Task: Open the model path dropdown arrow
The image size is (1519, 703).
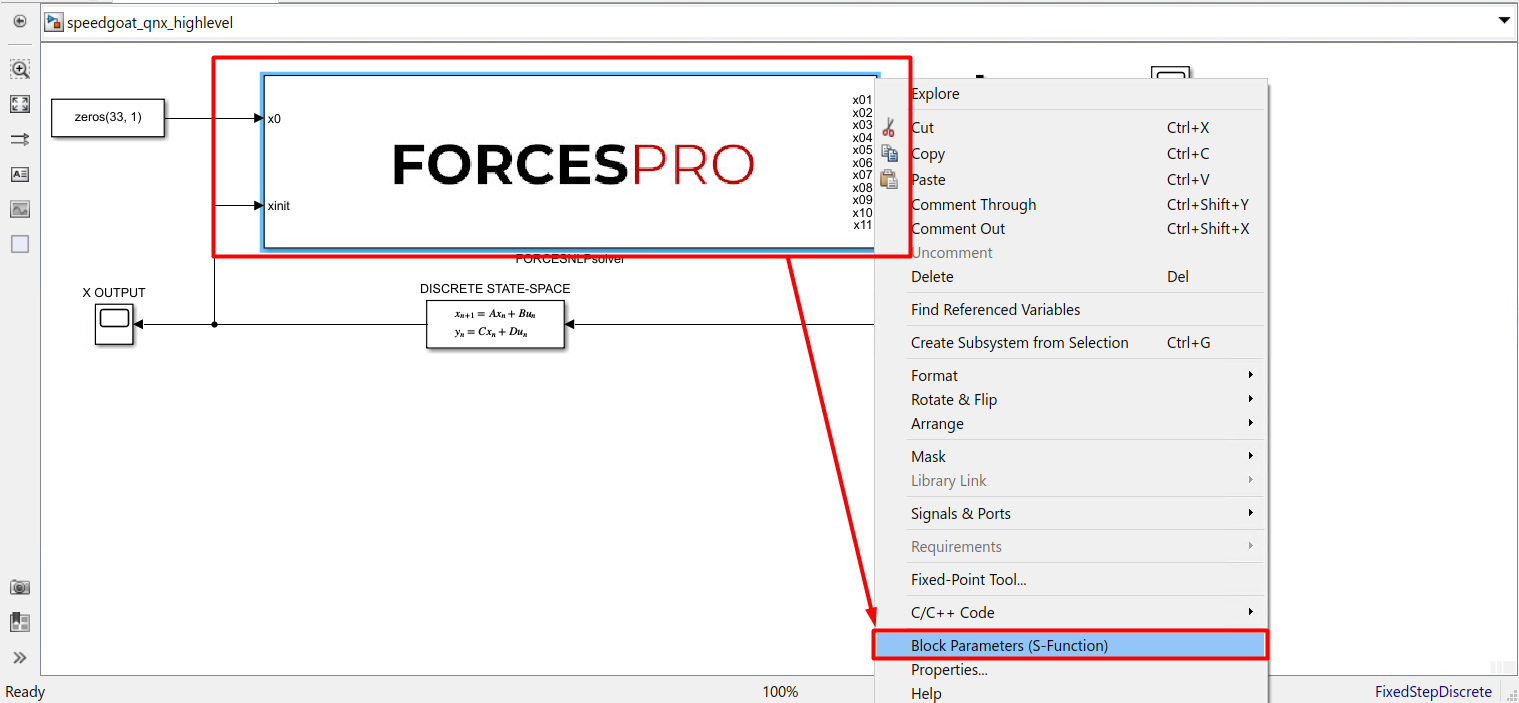Action: coord(1503,21)
